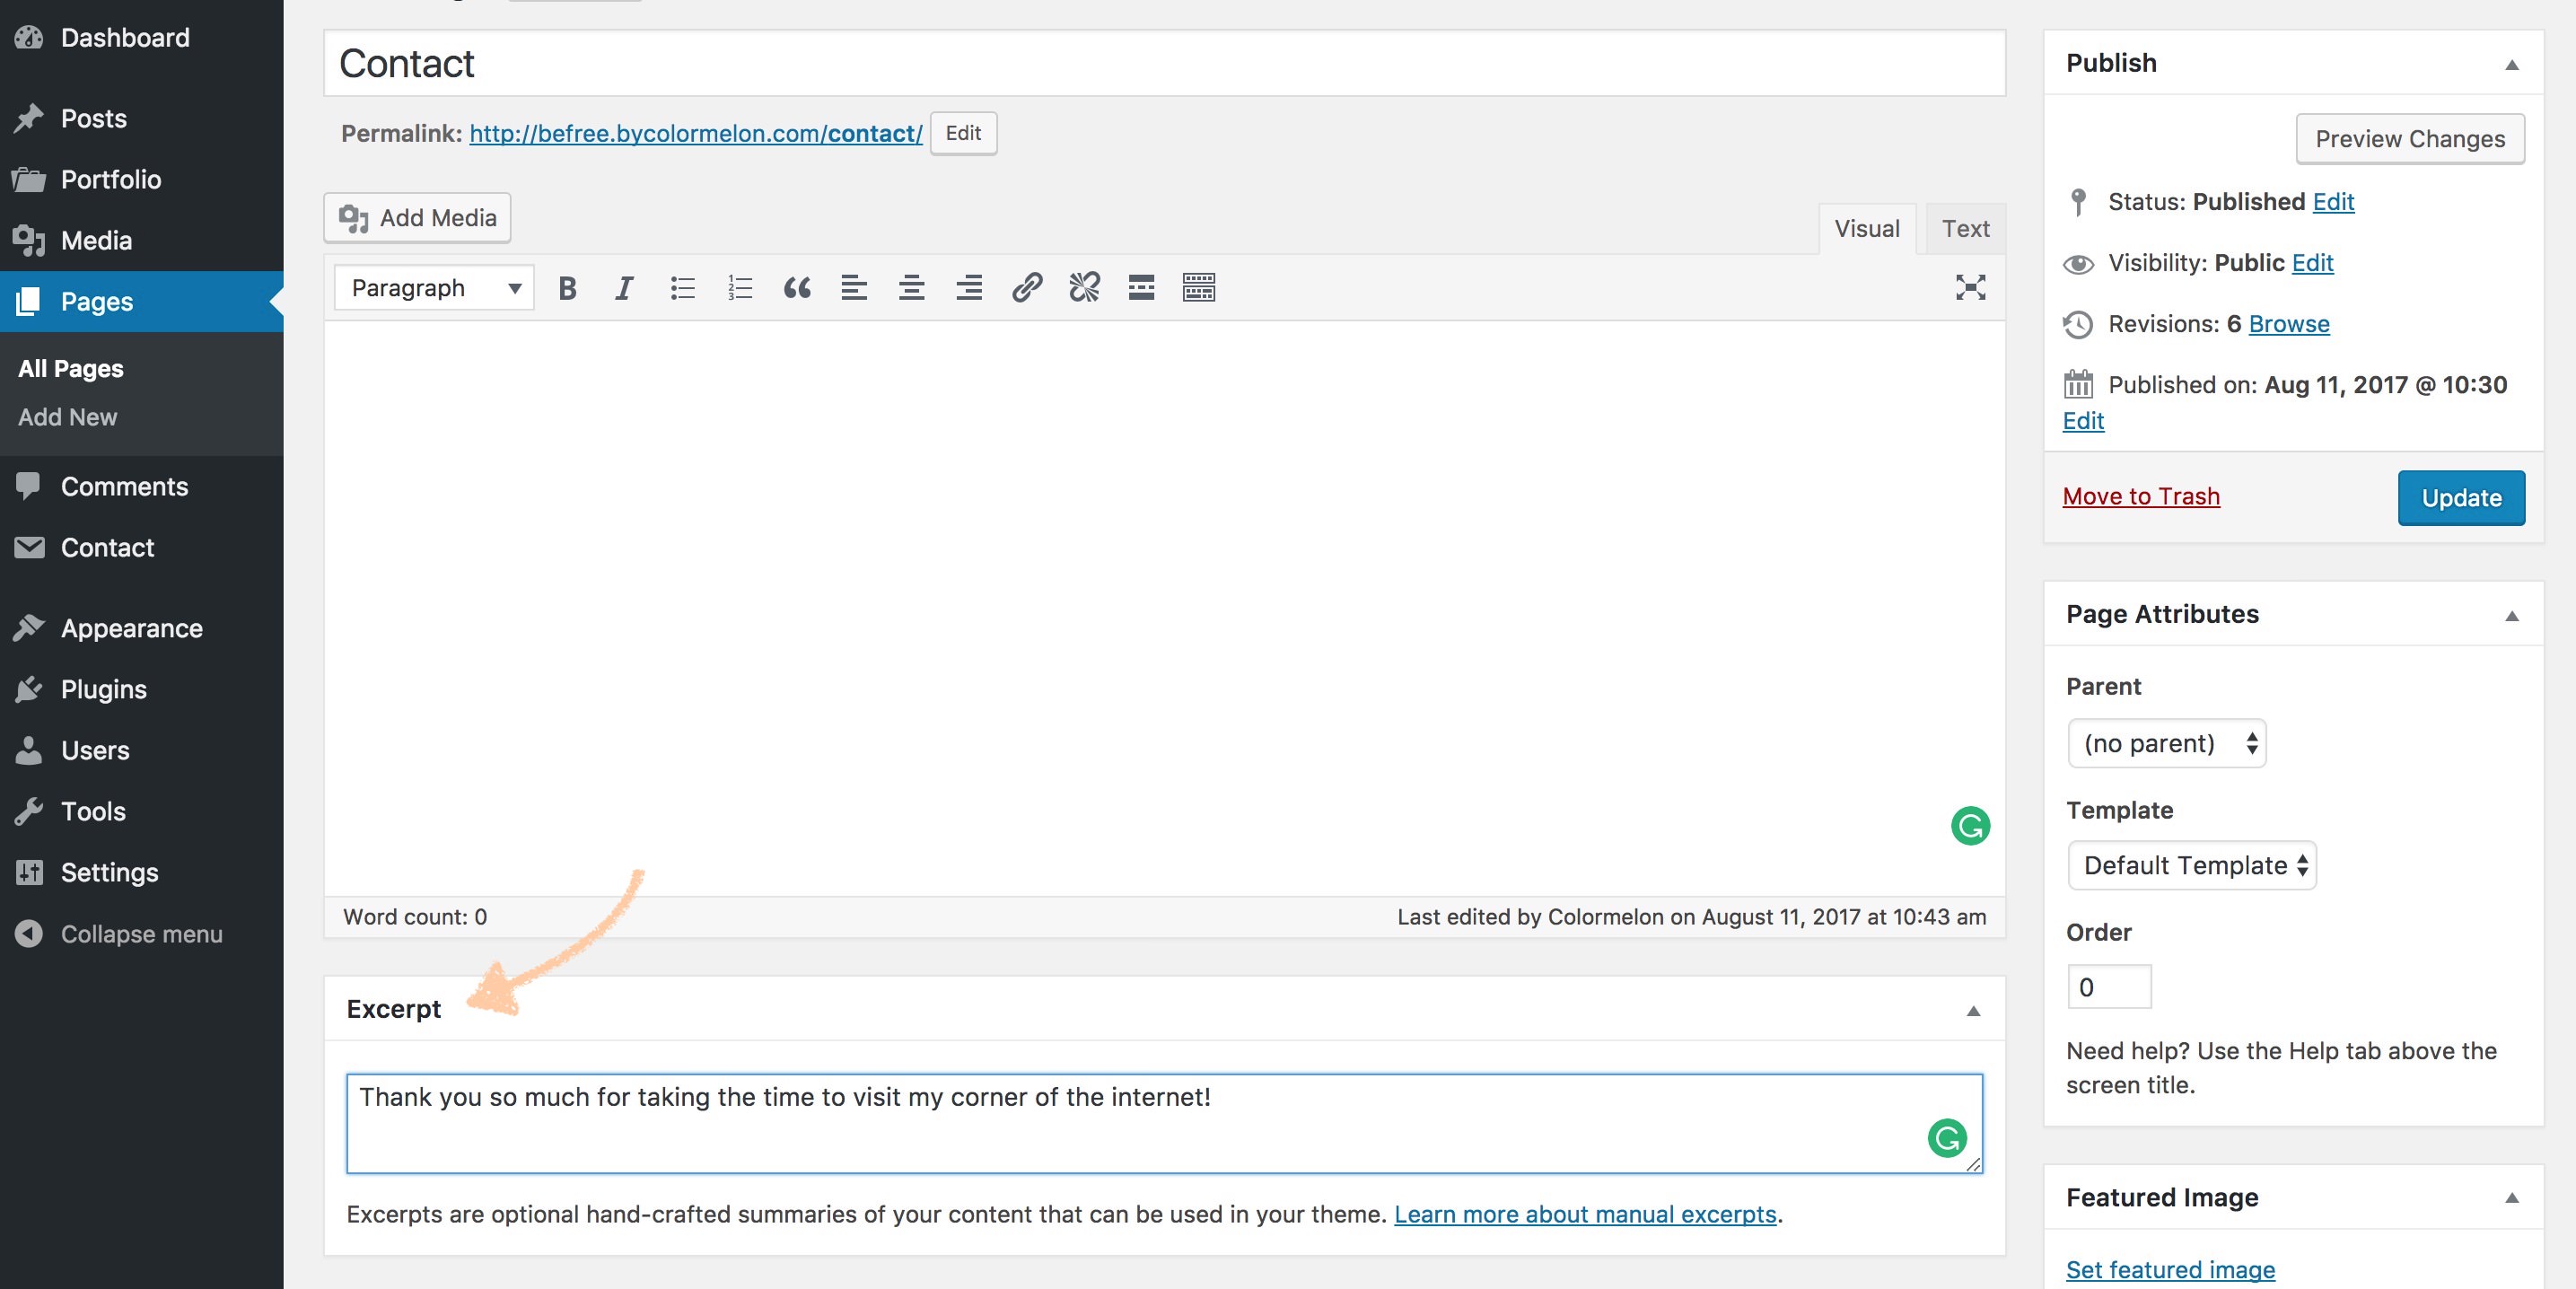Click into the page title field

[1164, 63]
